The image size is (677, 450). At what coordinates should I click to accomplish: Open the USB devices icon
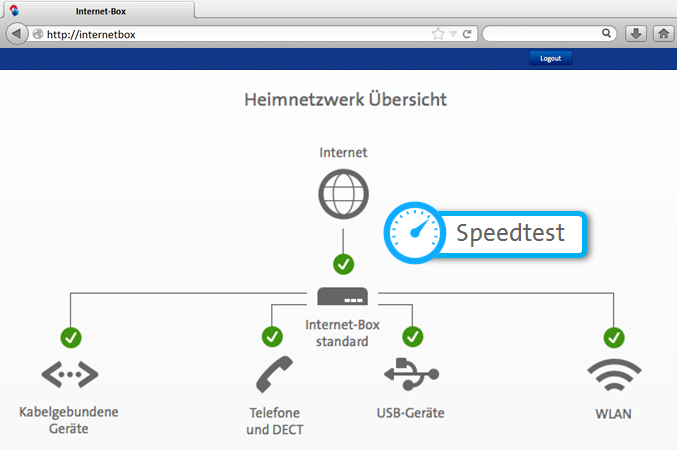pyautogui.click(x=411, y=374)
